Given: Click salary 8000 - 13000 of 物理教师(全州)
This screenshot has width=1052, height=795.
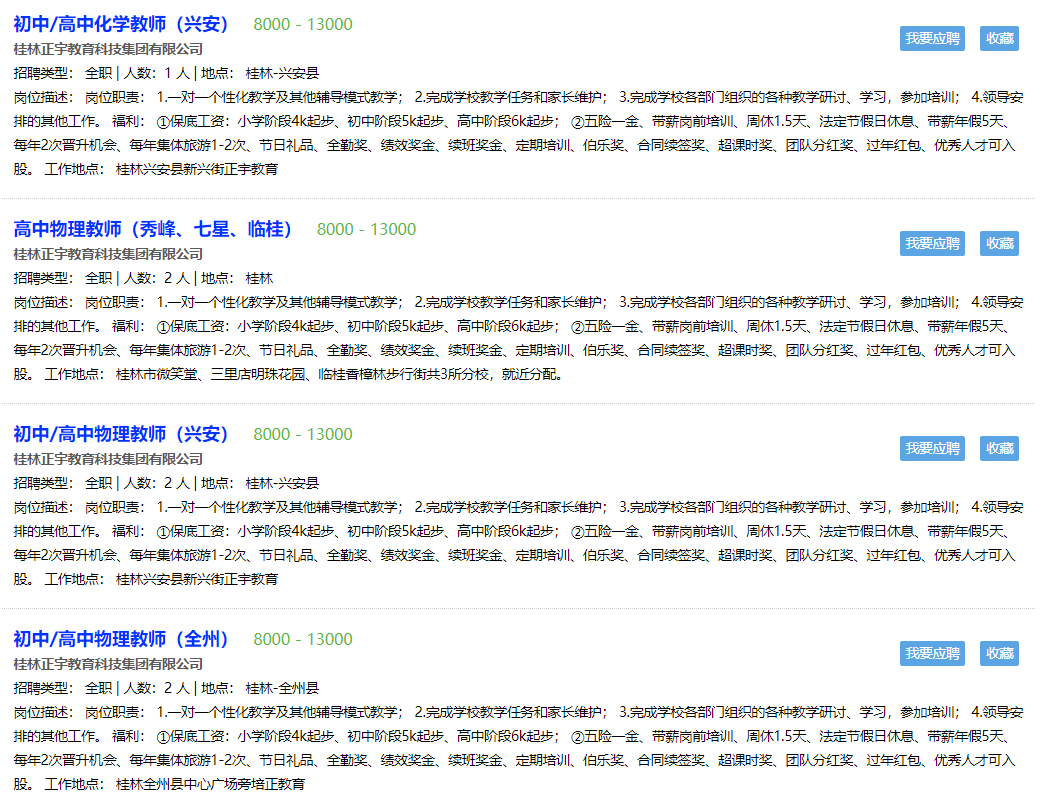Looking at the screenshot, I should click(303, 639).
